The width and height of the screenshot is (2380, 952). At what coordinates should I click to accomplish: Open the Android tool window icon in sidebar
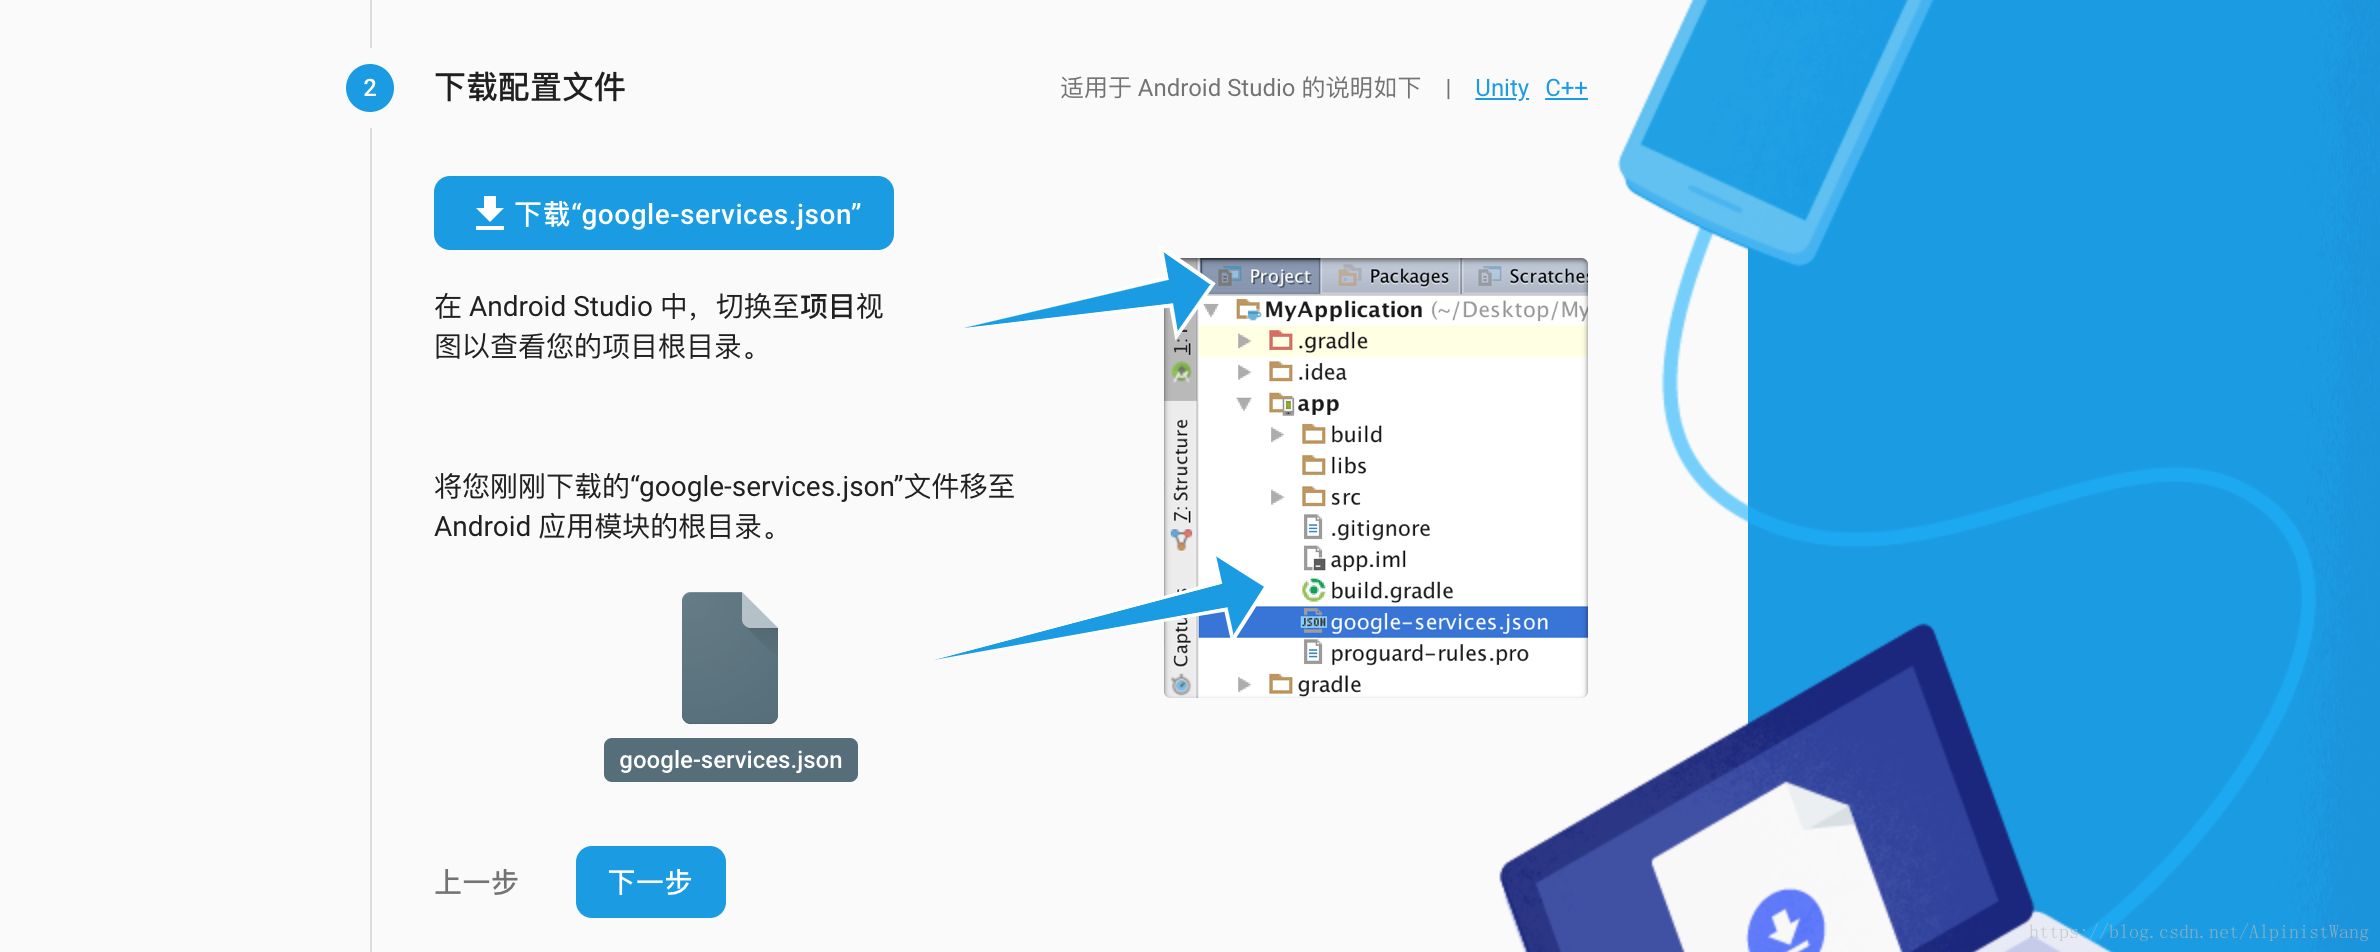(1181, 371)
